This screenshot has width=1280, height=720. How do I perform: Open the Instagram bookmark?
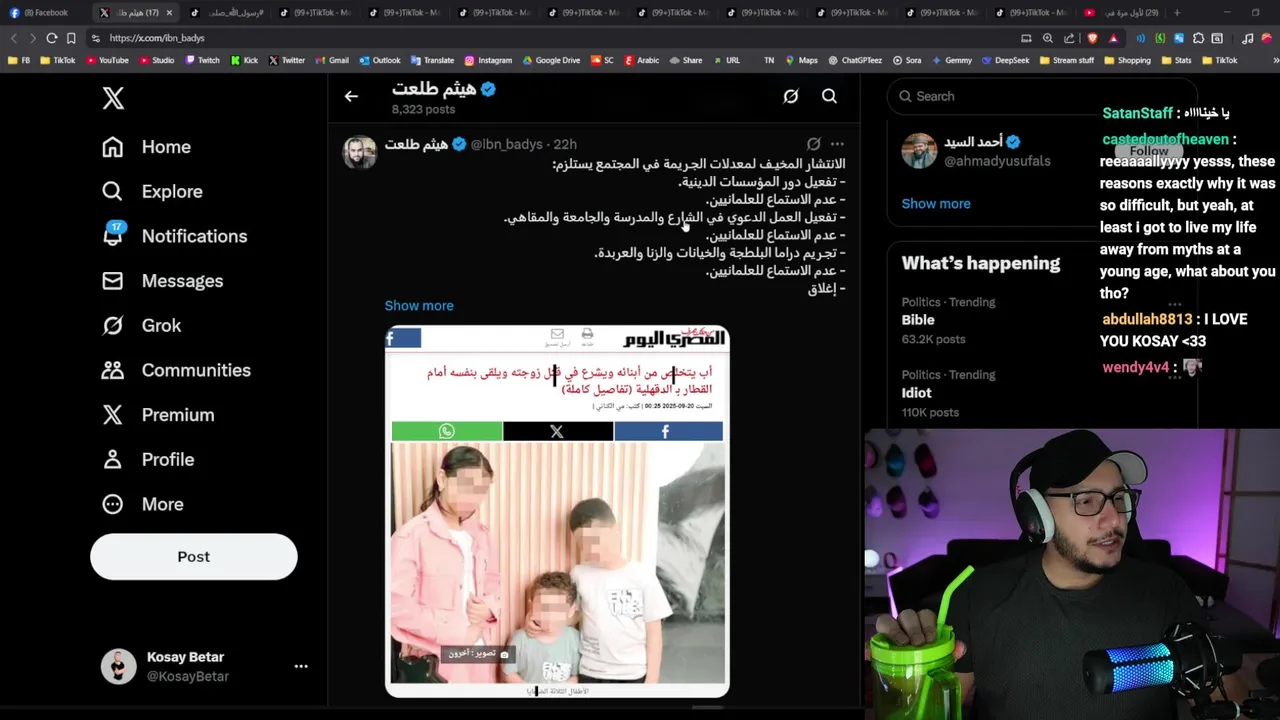[x=488, y=60]
